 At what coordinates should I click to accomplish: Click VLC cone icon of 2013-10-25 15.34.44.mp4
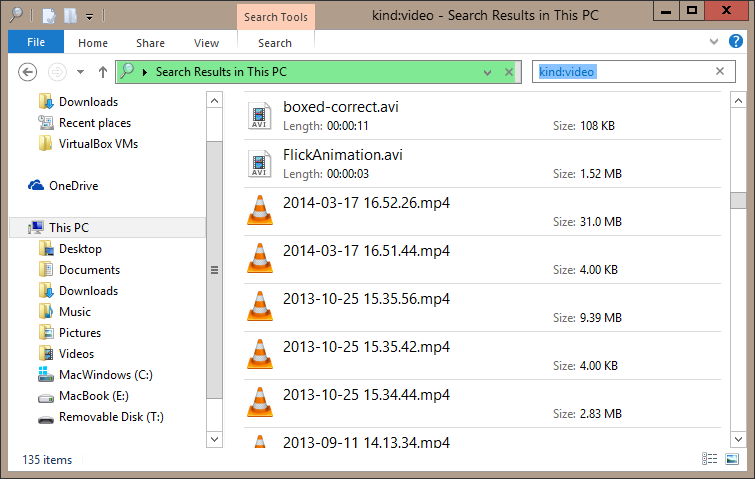(260, 402)
